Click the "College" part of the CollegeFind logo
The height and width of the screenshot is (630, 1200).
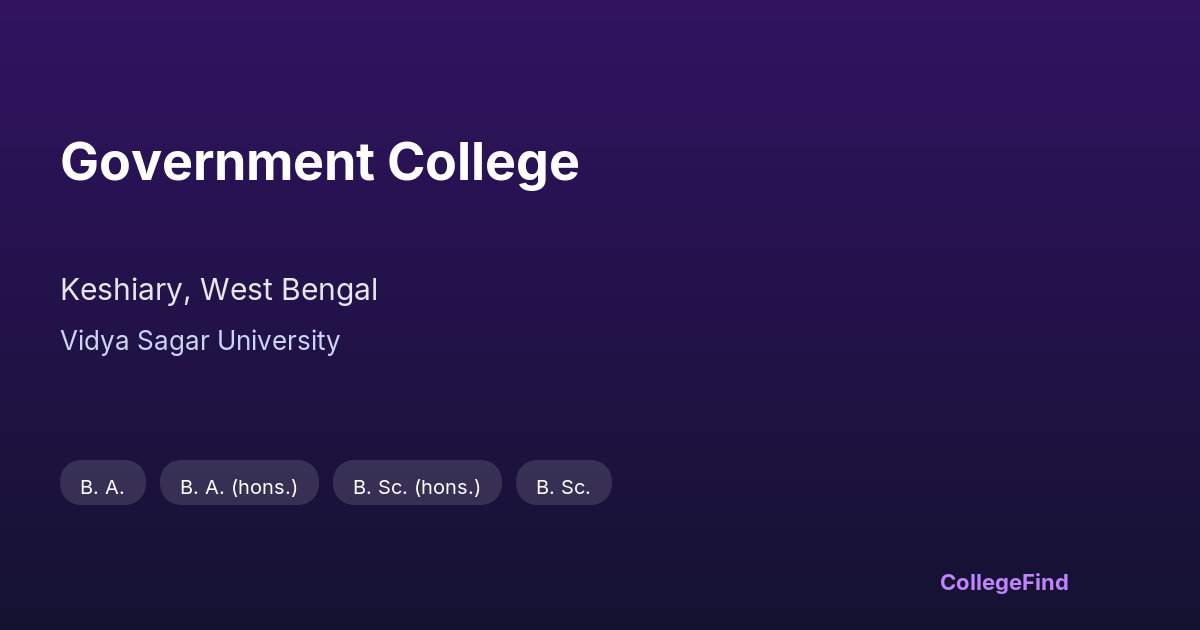pos(980,582)
